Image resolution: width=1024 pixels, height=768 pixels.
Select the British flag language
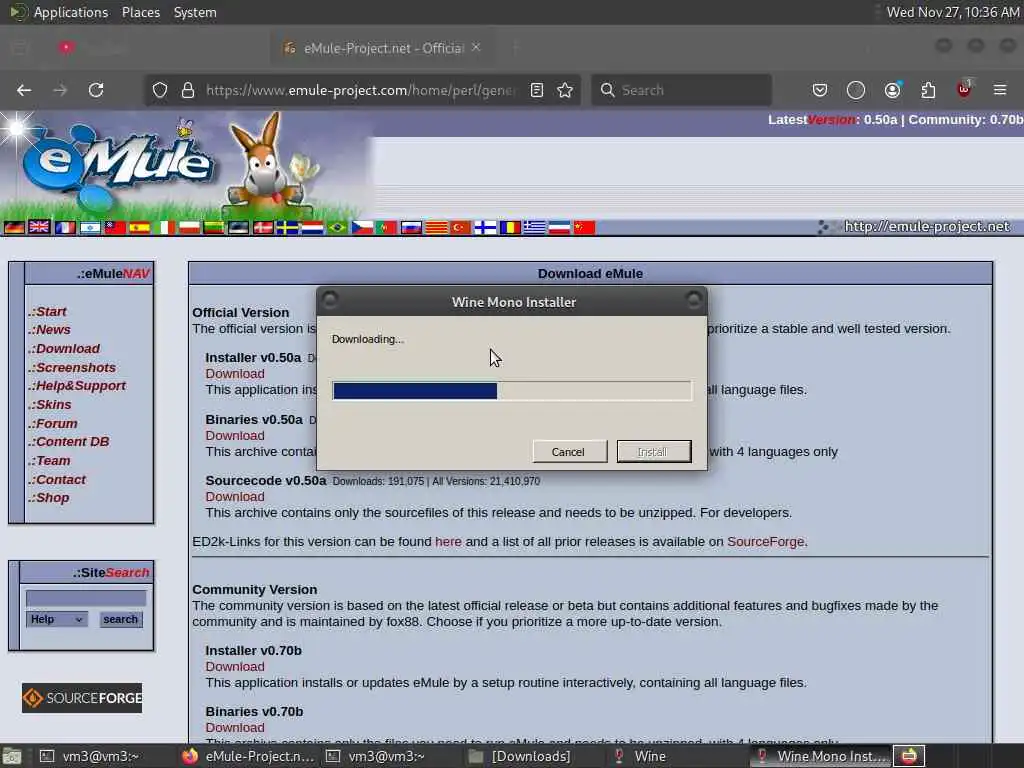(x=39, y=227)
